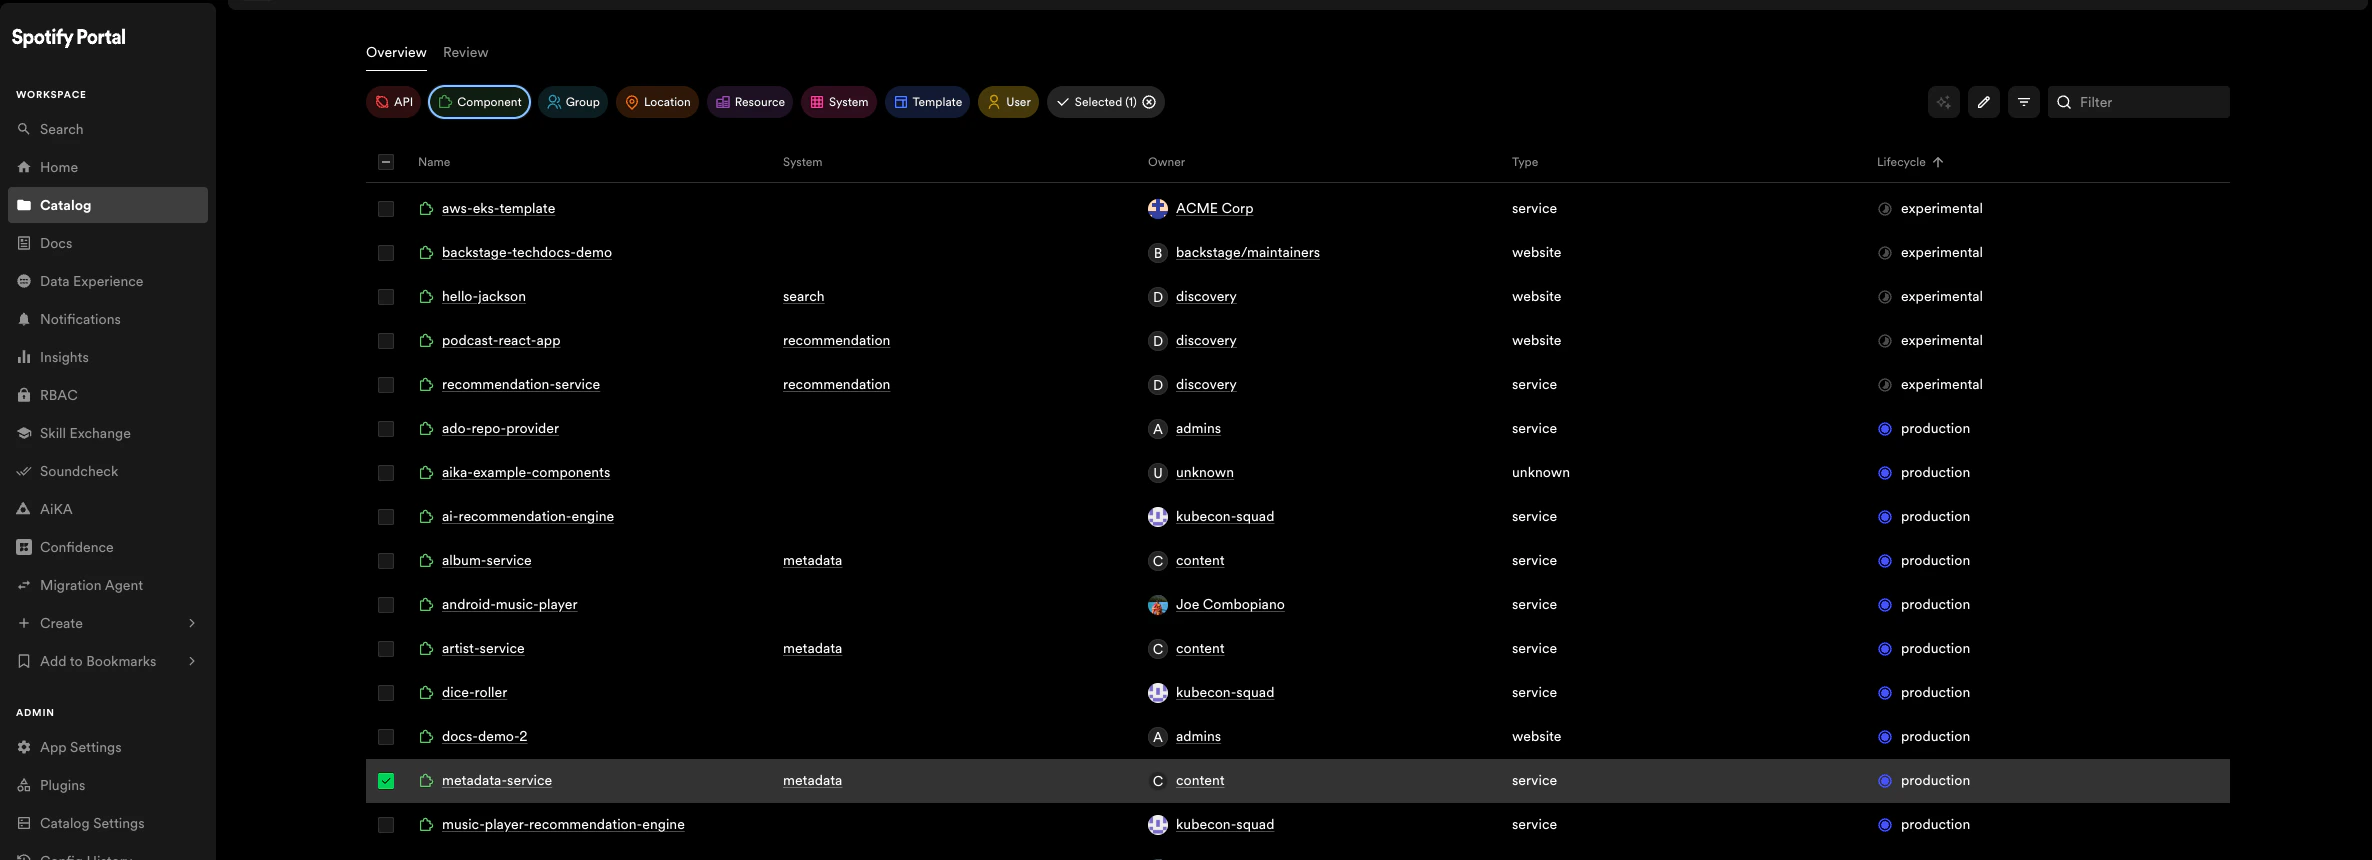The width and height of the screenshot is (2372, 860).
Task: Check the hello-jackson row checkbox
Action: (x=386, y=296)
